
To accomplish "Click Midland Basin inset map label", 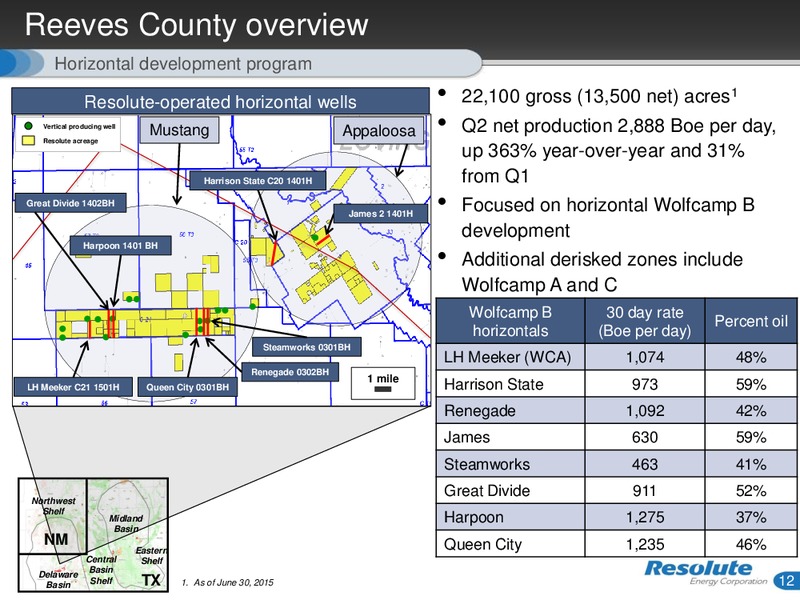I will 126,523.
